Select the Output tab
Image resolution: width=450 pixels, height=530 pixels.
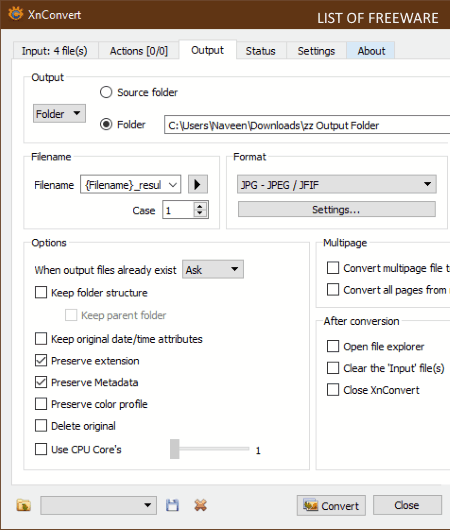(x=207, y=50)
